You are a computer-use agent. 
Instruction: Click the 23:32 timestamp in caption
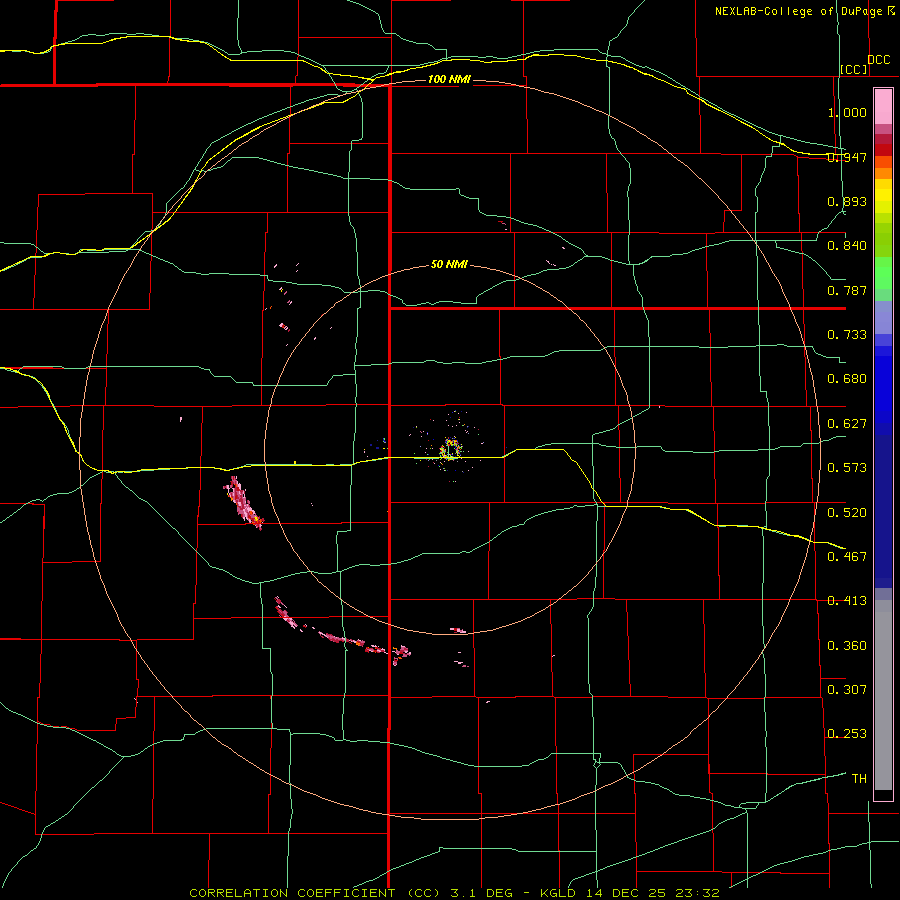[x=697, y=893]
